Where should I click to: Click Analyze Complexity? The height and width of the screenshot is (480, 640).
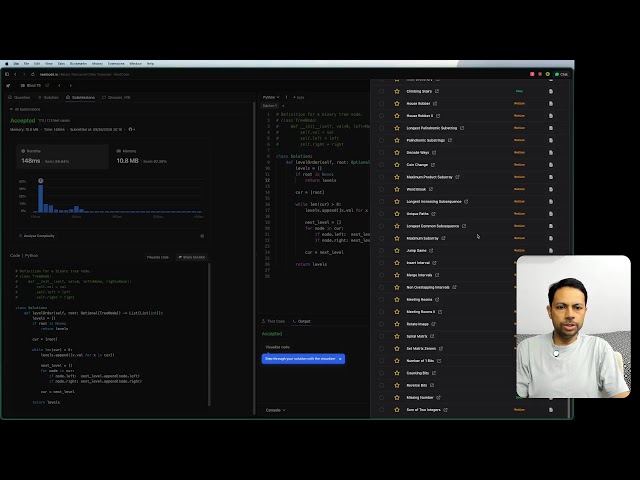[37, 236]
